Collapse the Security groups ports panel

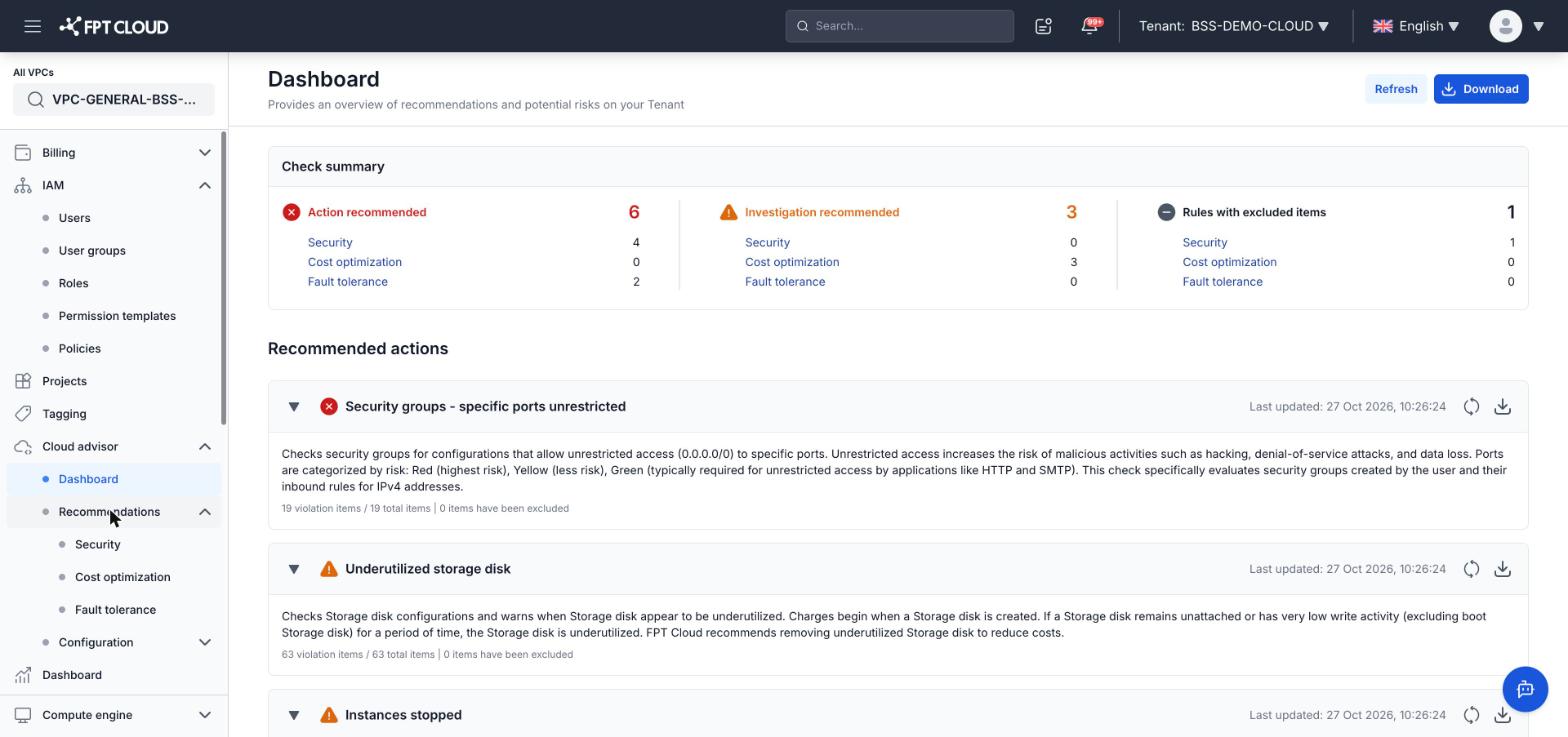[x=294, y=407]
